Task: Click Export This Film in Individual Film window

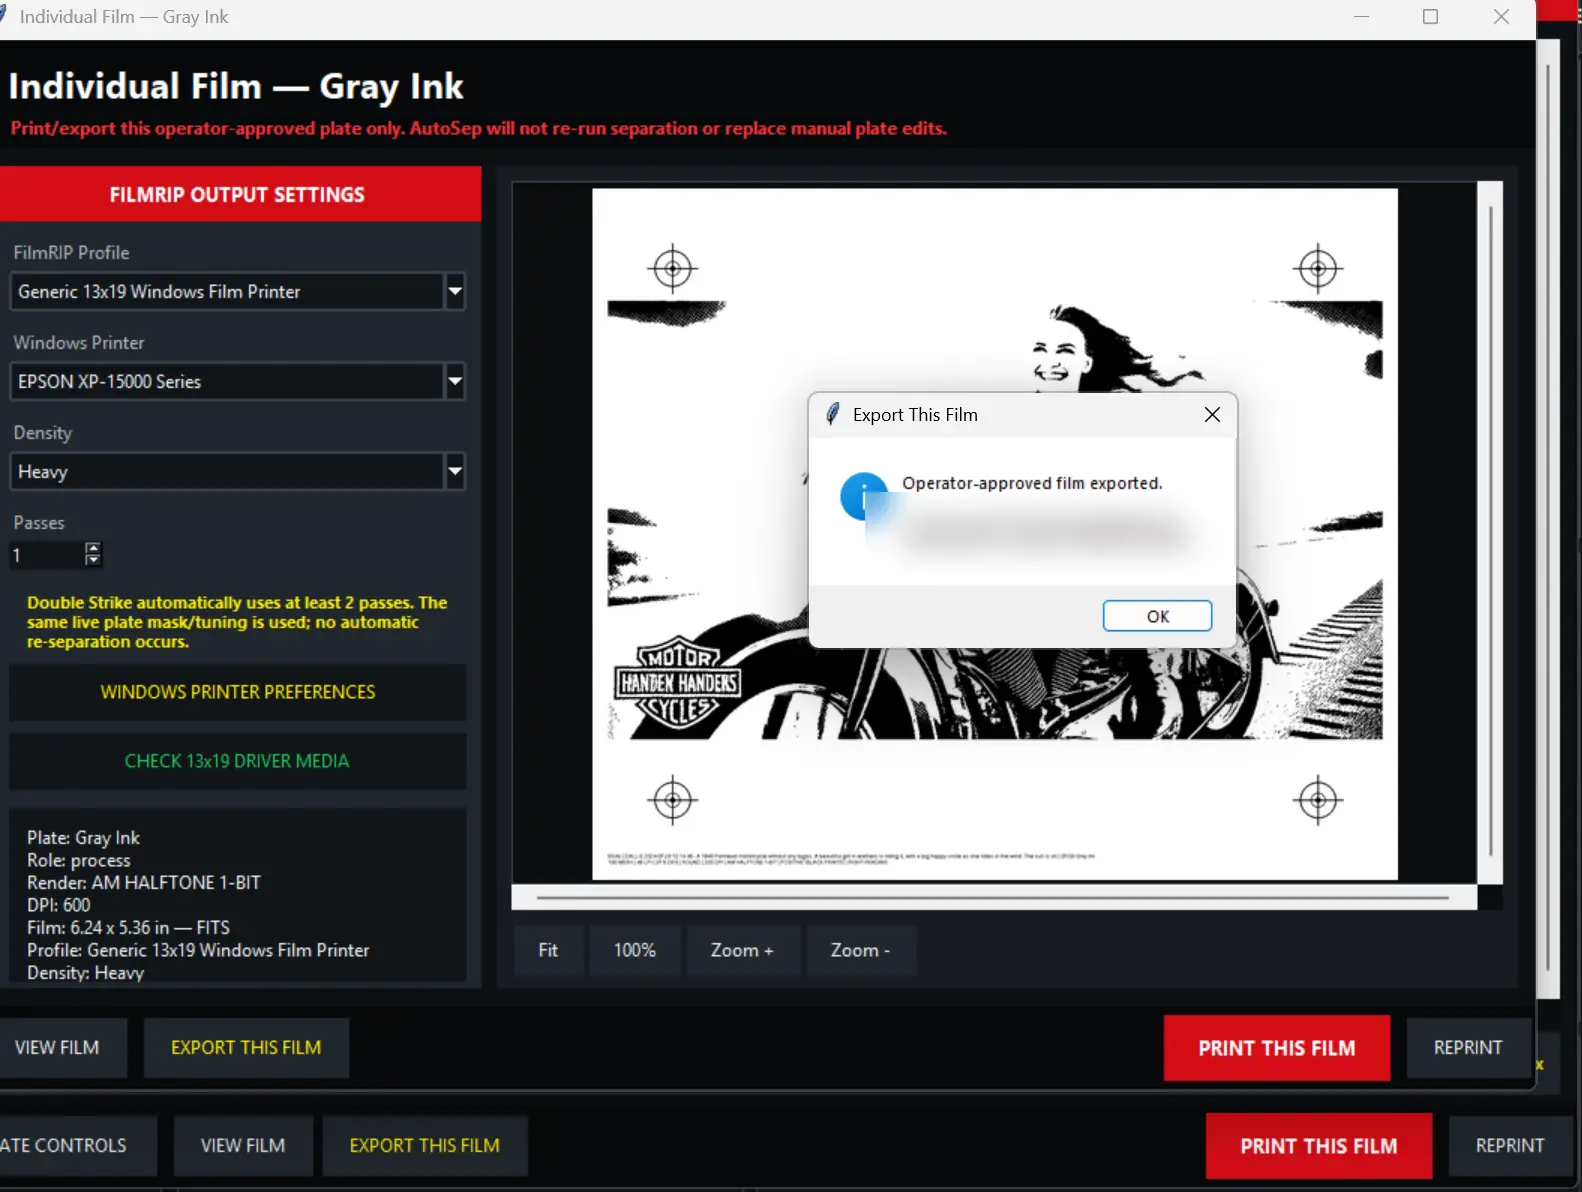Action: pyautogui.click(x=246, y=1047)
